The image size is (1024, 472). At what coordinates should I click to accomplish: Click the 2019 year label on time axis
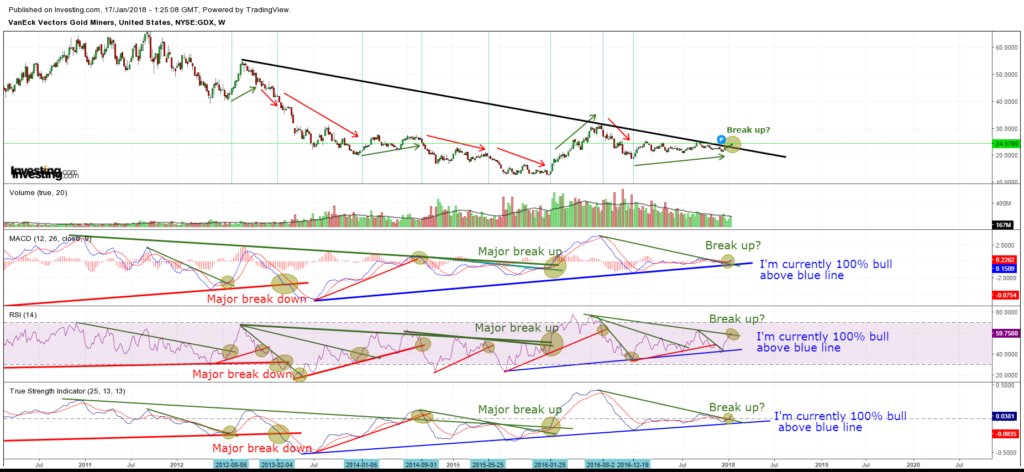822,464
